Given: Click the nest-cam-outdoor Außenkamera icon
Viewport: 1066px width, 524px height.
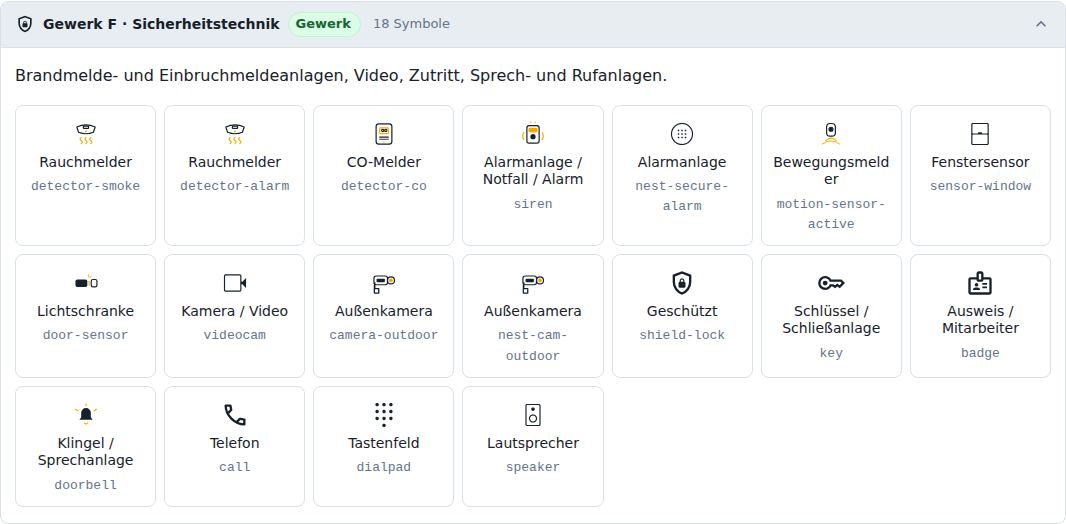Looking at the screenshot, I should click(533, 283).
